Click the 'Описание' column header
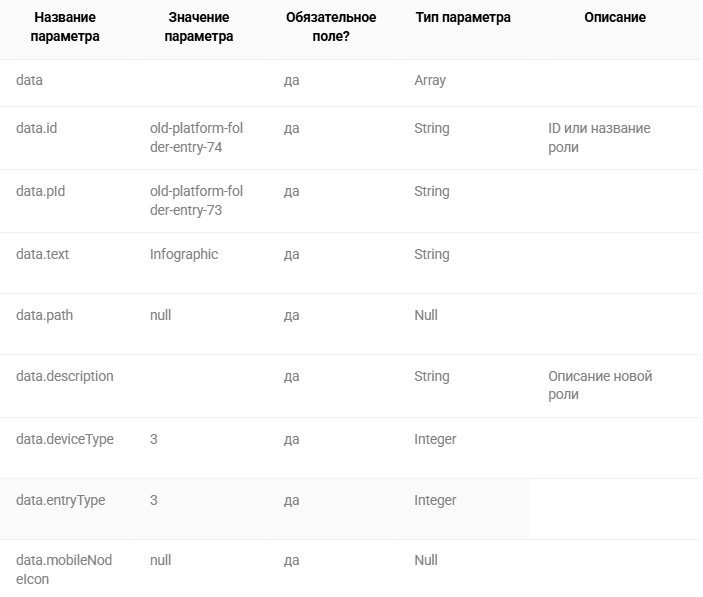Image resolution: width=703 pixels, height=597 pixels. [x=615, y=17]
